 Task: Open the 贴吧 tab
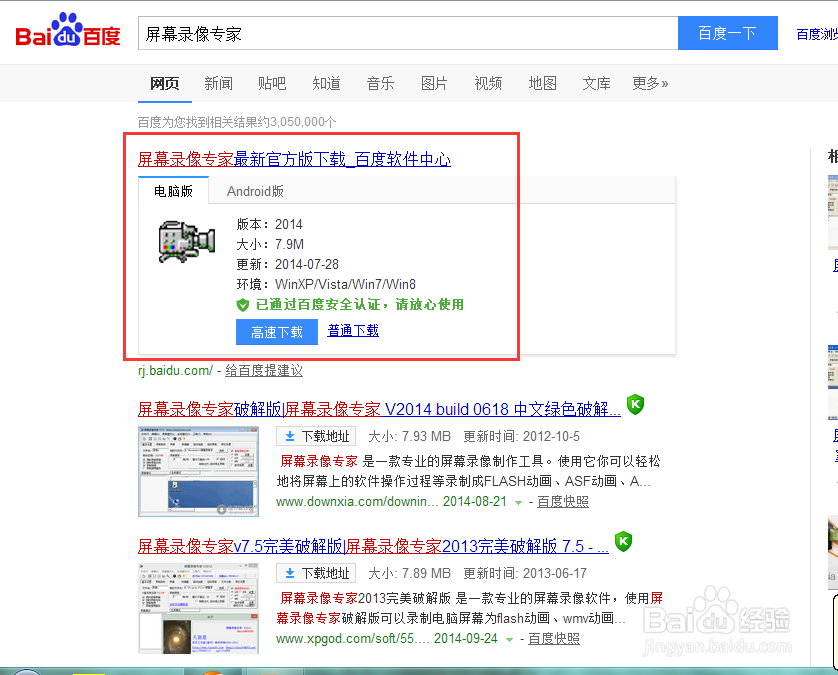point(272,83)
